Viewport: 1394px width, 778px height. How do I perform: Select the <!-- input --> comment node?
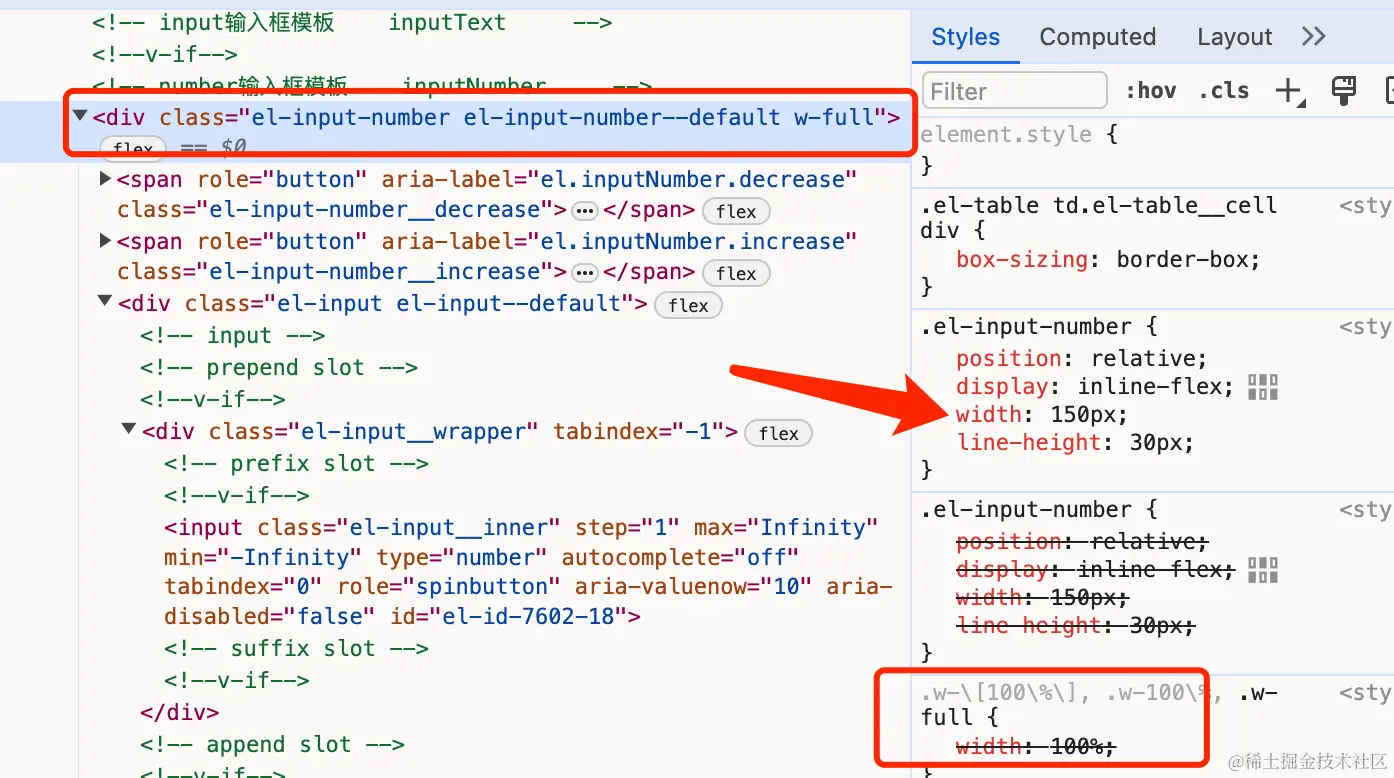(x=233, y=336)
